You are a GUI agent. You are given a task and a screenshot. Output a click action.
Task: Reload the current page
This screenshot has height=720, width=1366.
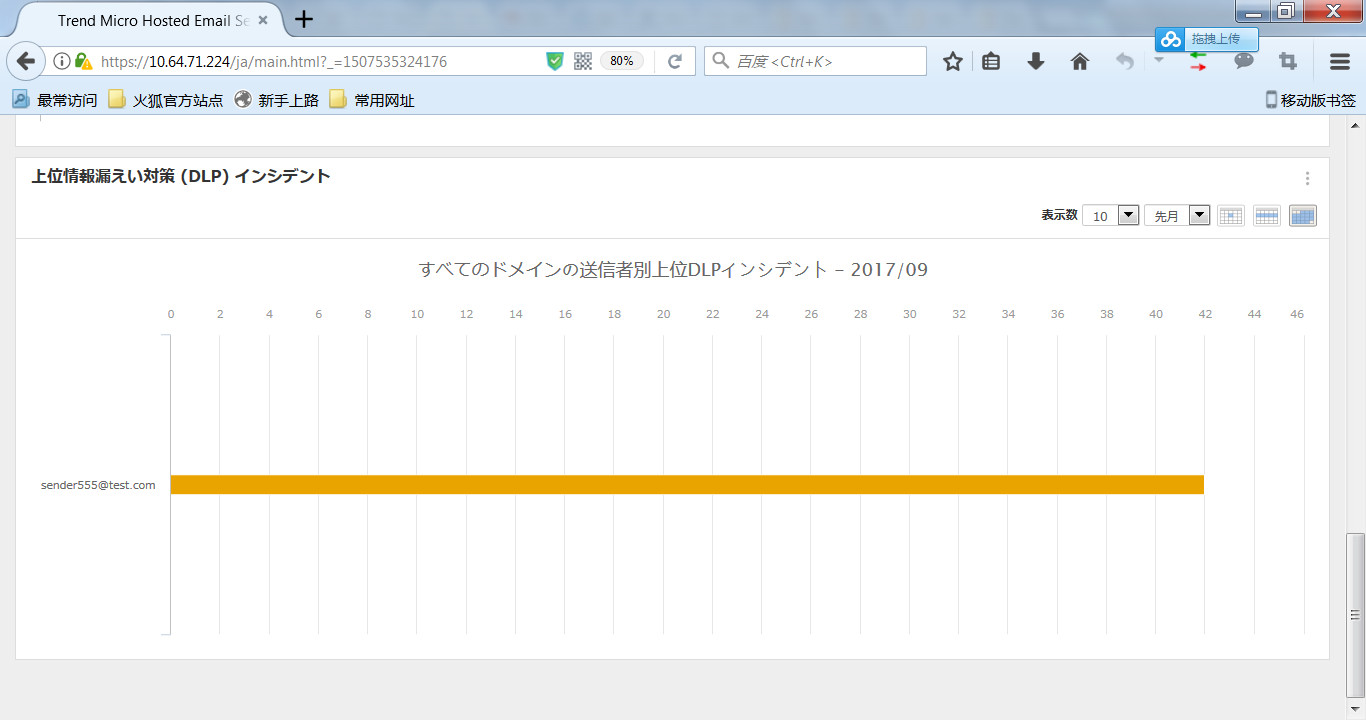click(675, 62)
